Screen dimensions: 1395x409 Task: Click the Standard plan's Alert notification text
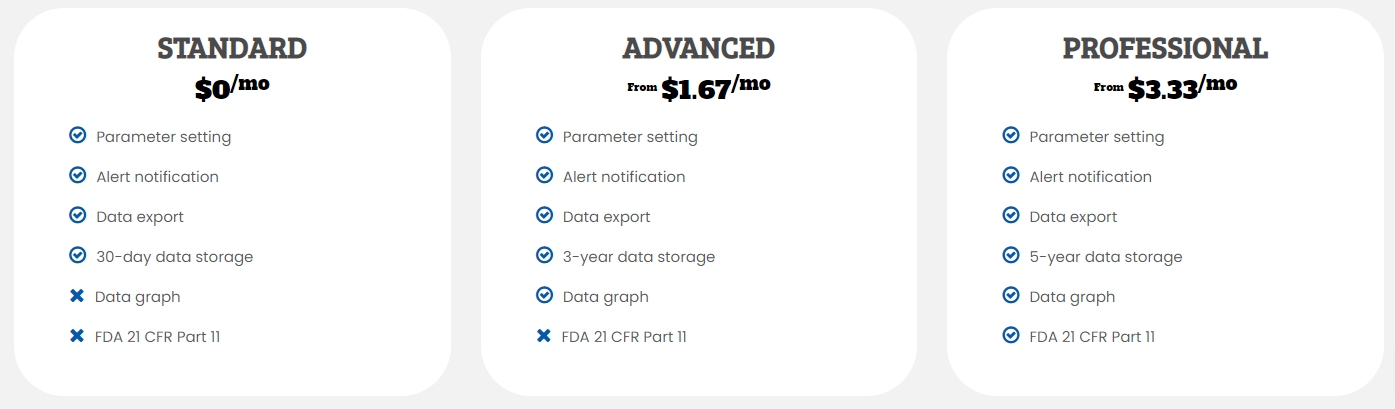click(157, 177)
